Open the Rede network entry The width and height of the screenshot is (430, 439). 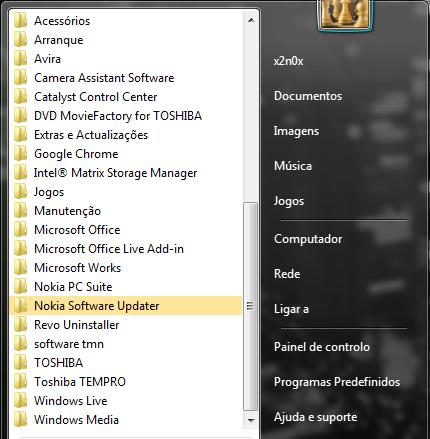tap(287, 274)
